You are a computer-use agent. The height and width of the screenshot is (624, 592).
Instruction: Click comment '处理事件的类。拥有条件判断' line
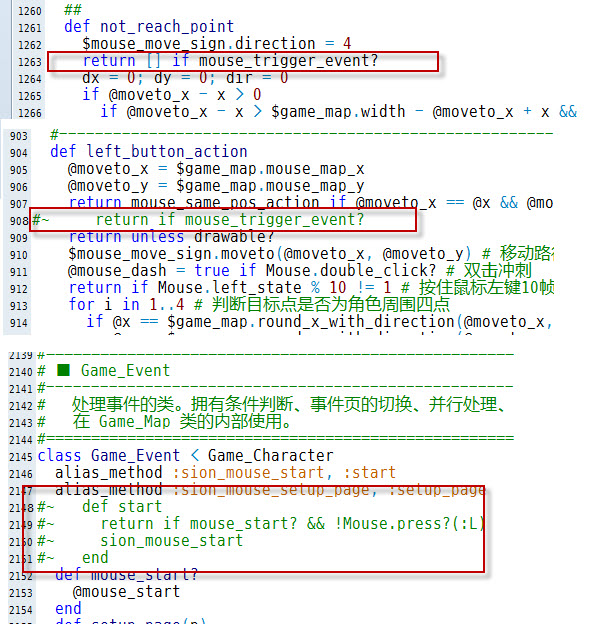[x=271, y=405]
